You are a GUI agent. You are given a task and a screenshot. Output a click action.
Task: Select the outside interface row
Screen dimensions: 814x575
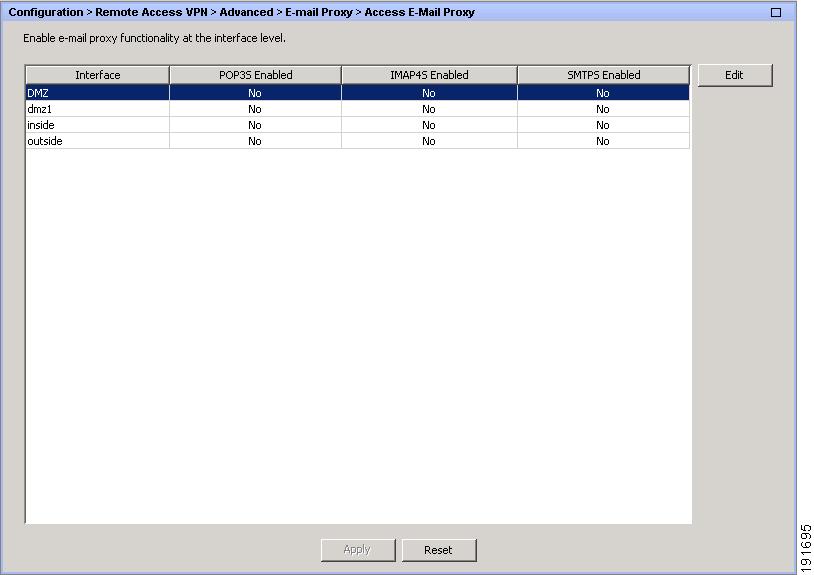(x=358, y=141)
